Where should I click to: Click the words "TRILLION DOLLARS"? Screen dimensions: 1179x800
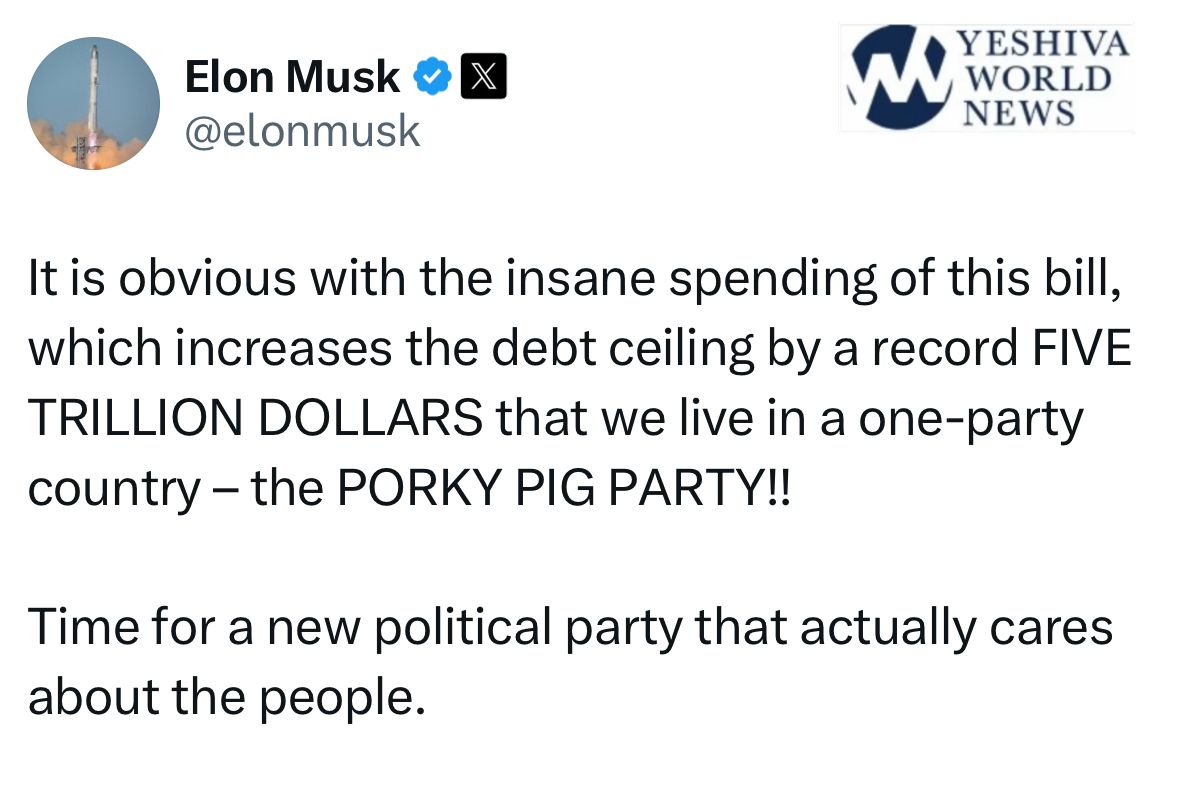(255, 419)
